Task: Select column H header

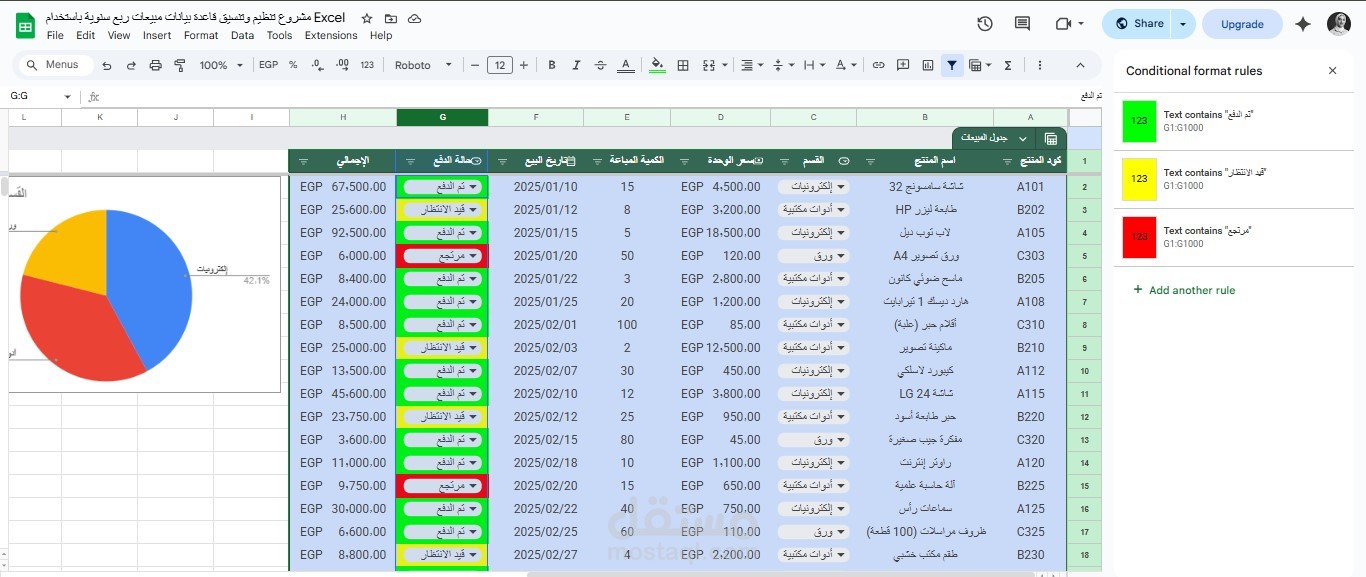Action: pos(343,117)
